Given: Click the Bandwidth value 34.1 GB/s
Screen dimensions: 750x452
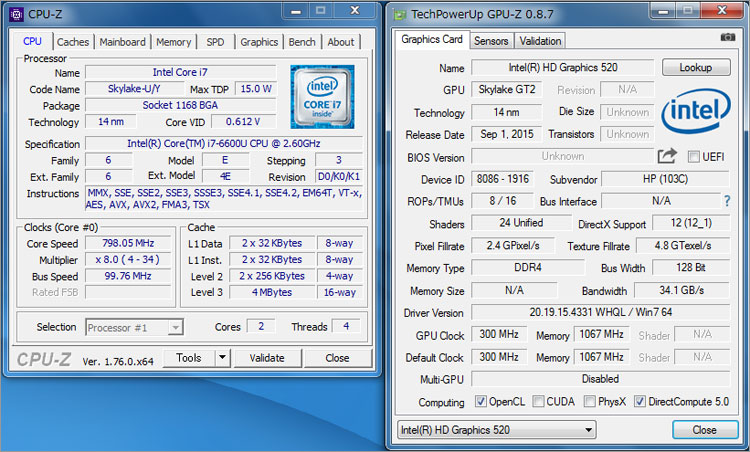Looking at the screenshot, I should 682,290.
